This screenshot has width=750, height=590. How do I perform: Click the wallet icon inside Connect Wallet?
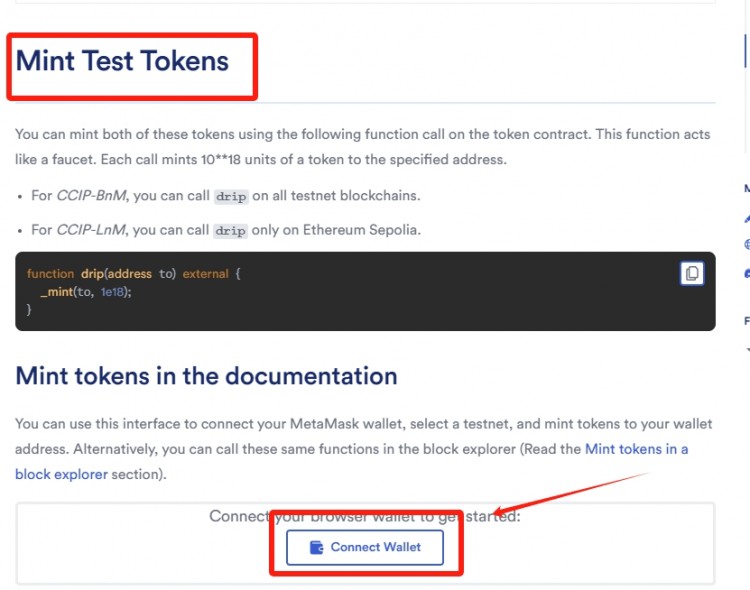316,547
